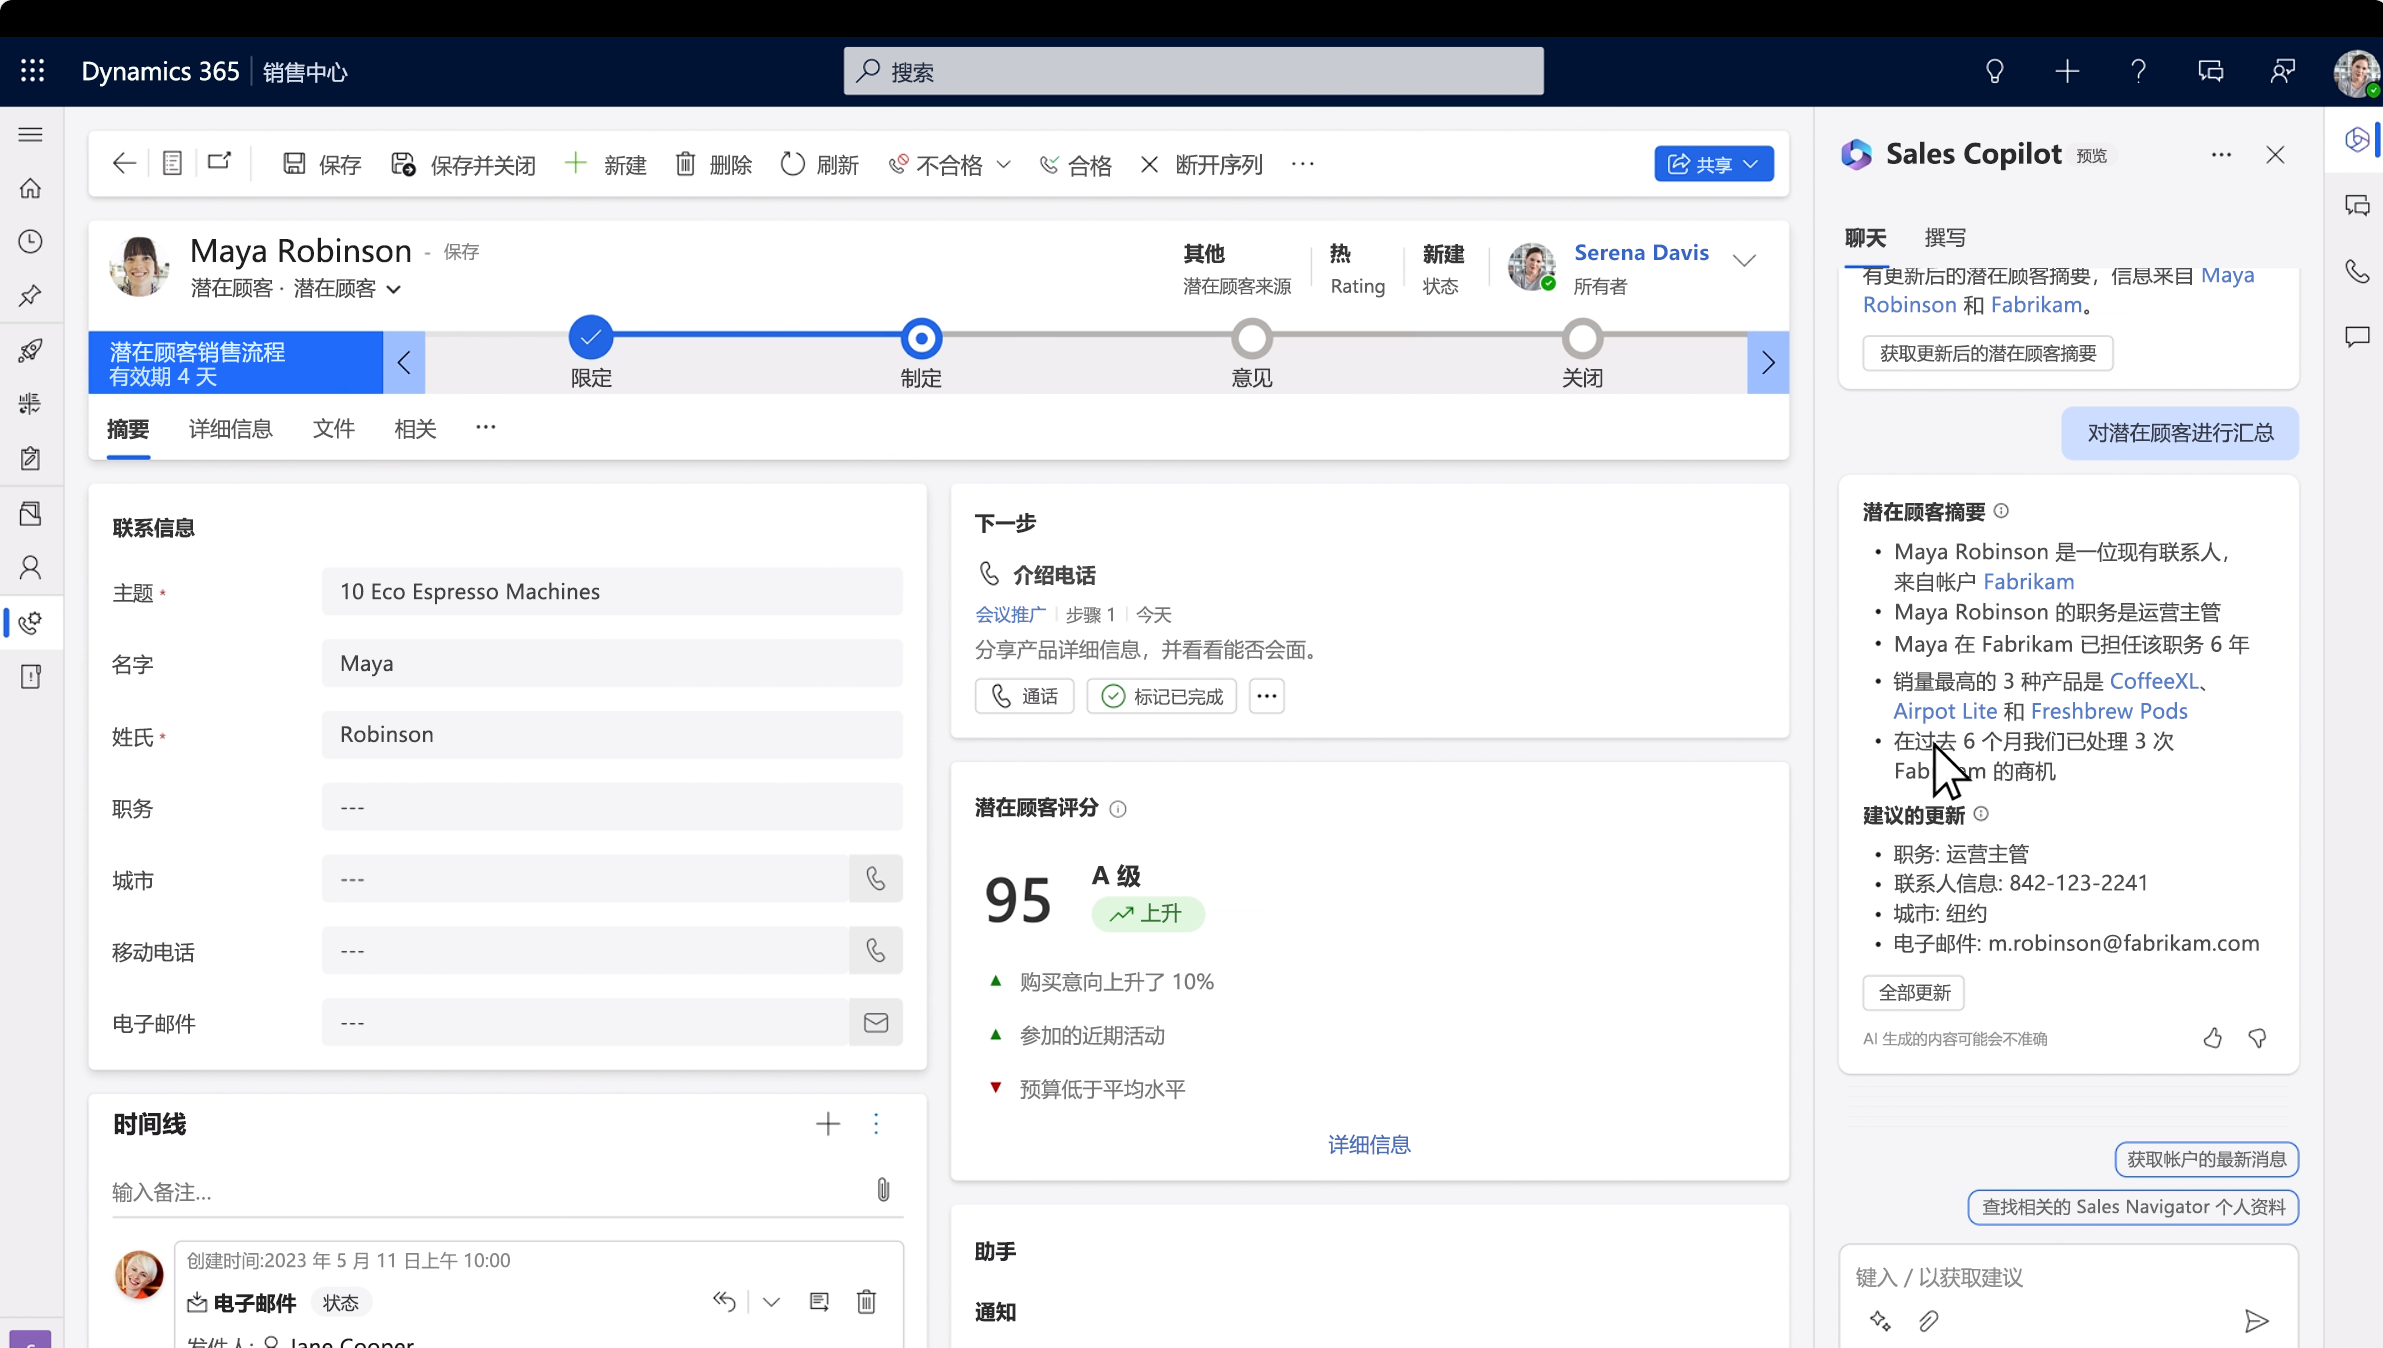This screenshot has width=2383, height=1348.
Task: Click 删除 trash button
Action: [714, 164]
